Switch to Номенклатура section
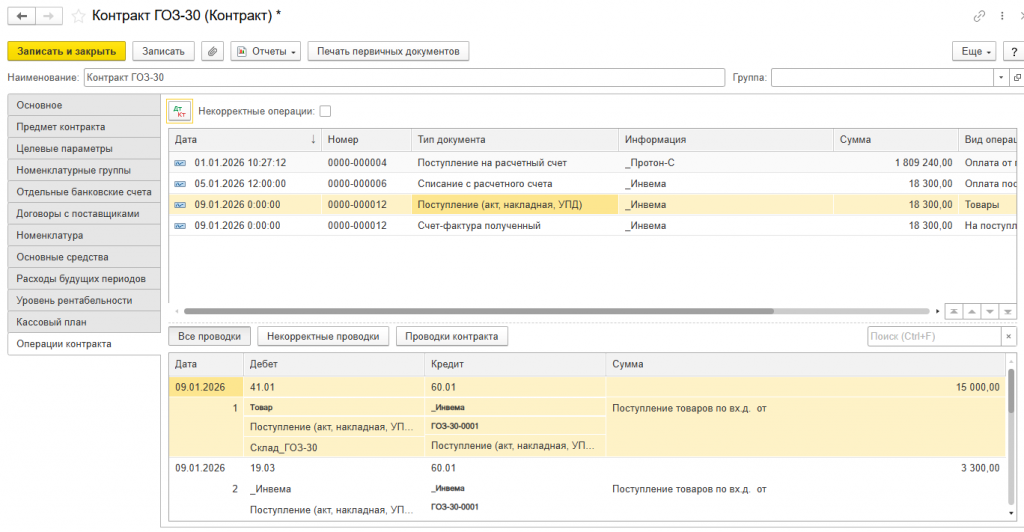Viewport: 1024px width, 532px height. pos(84,235)
